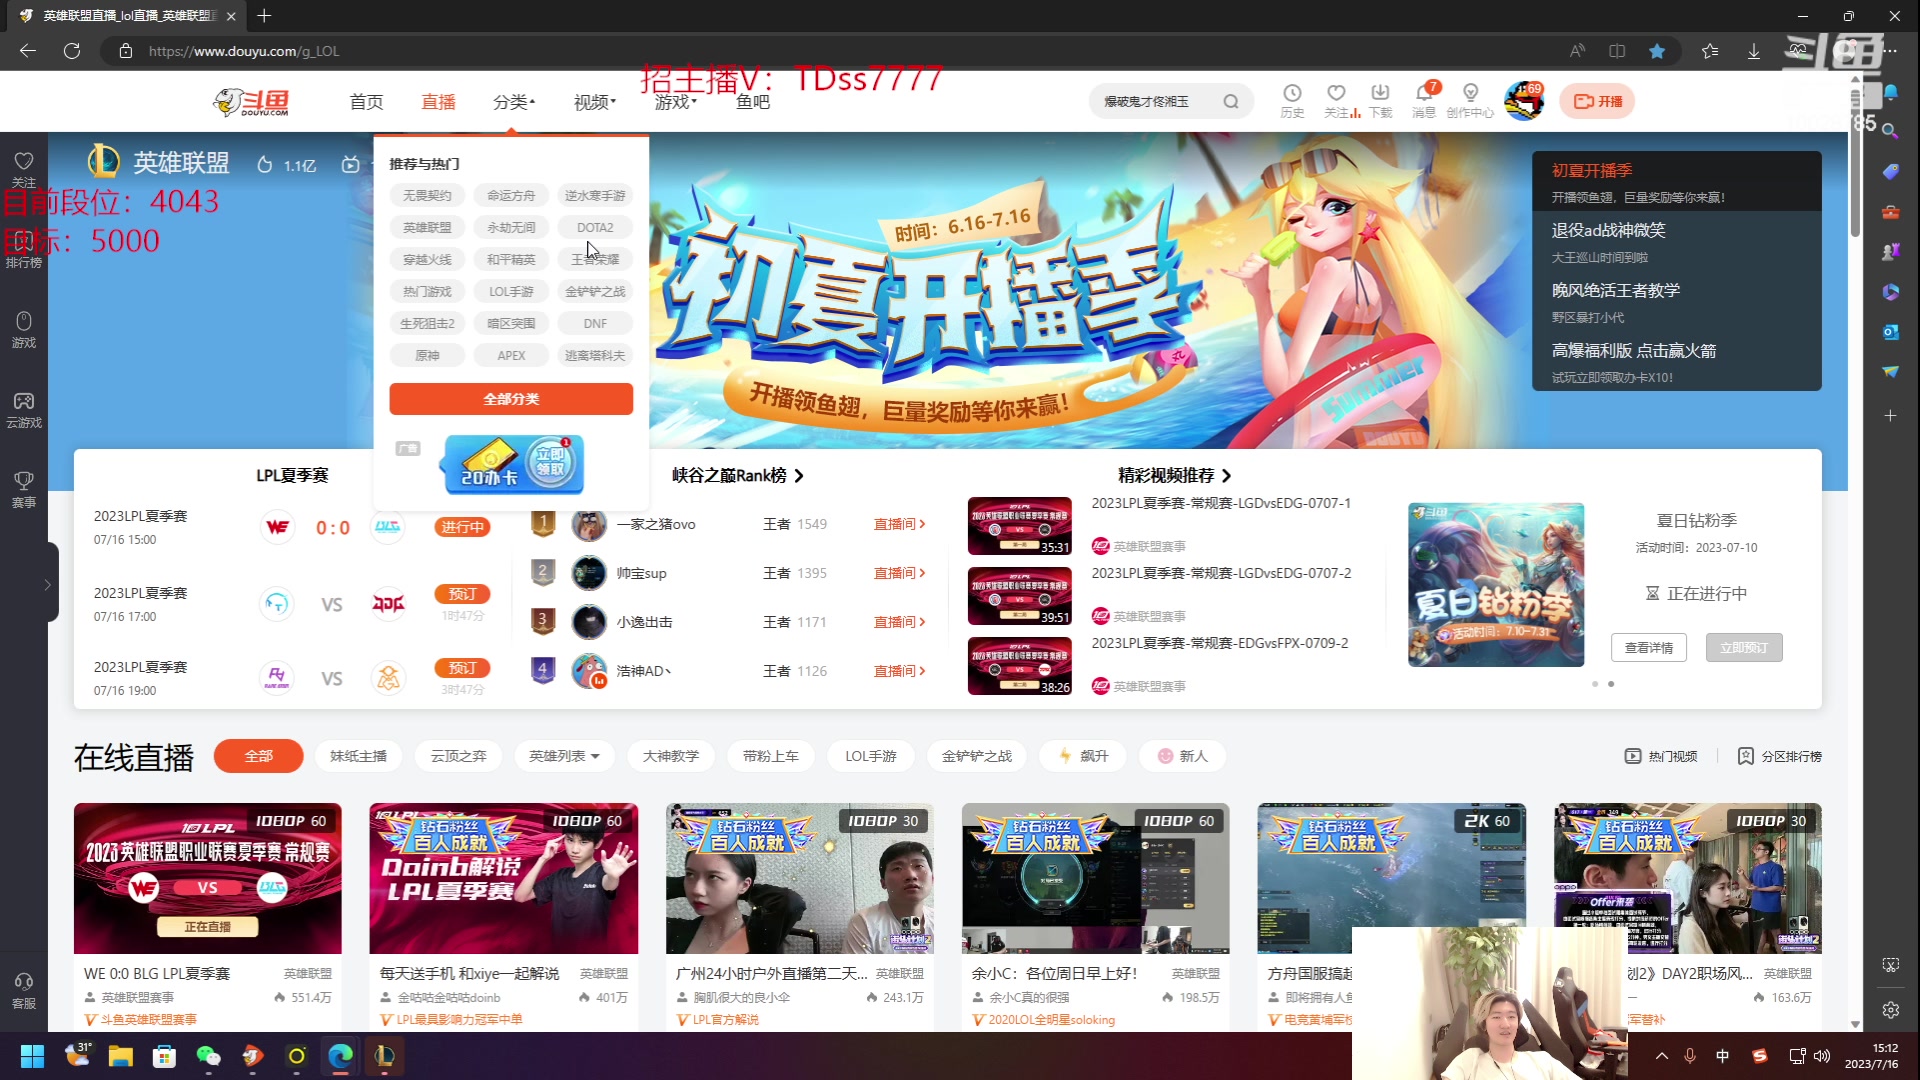Open 首页 home tab
The image size is (1920, 1080).
point(366,102)
